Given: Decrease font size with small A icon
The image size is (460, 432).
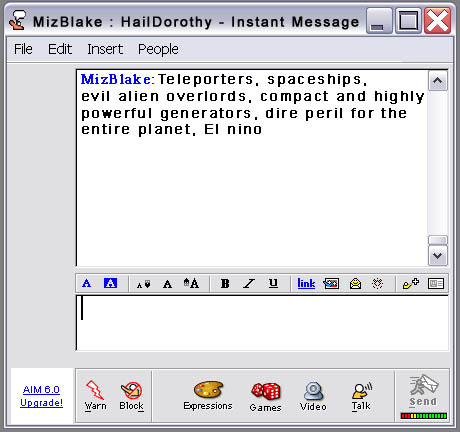Looking at the screenshot, I should (144, 284).
